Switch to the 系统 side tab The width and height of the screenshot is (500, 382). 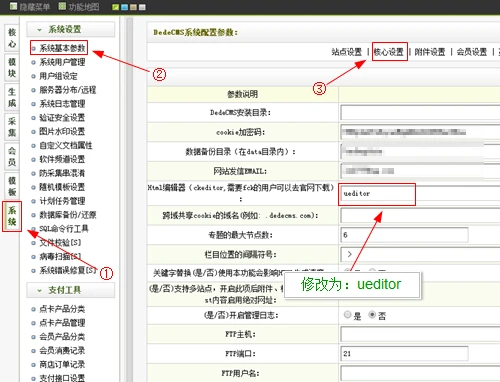(x=12, y=216)
